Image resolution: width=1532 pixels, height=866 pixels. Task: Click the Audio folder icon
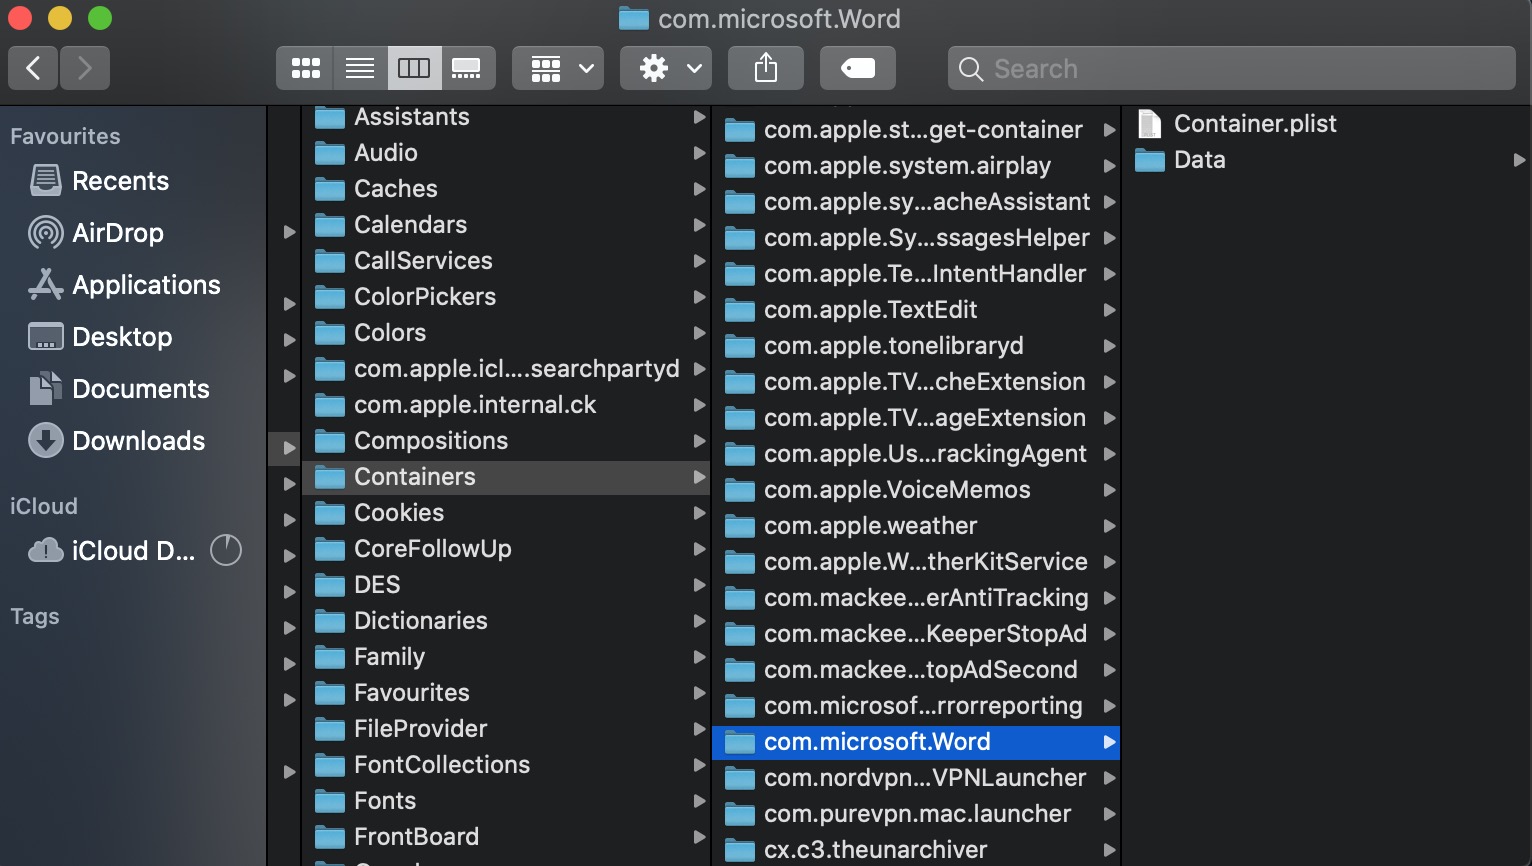[x=330, y=153]
